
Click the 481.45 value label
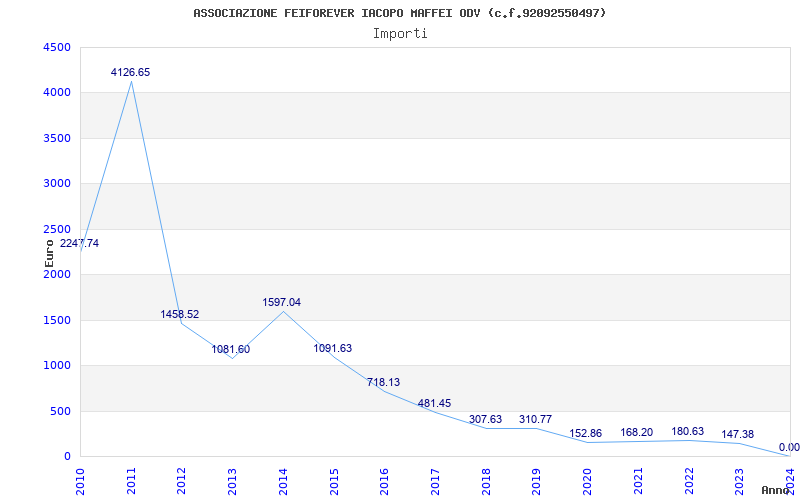pyautogui.click(x=434, y=404)
